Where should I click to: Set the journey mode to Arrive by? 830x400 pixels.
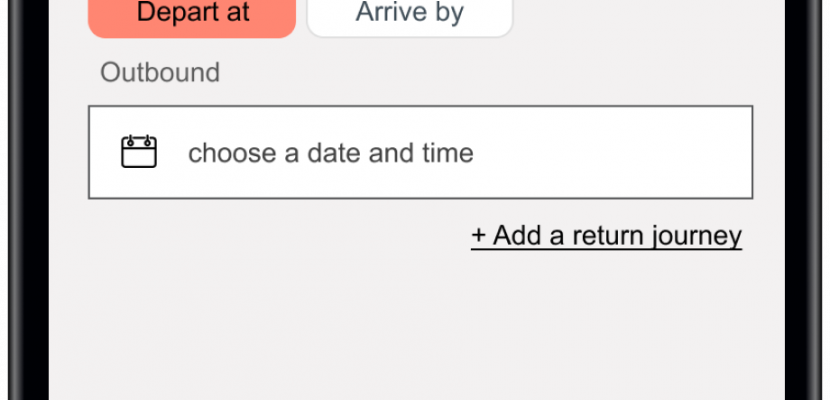click(410, 16)
